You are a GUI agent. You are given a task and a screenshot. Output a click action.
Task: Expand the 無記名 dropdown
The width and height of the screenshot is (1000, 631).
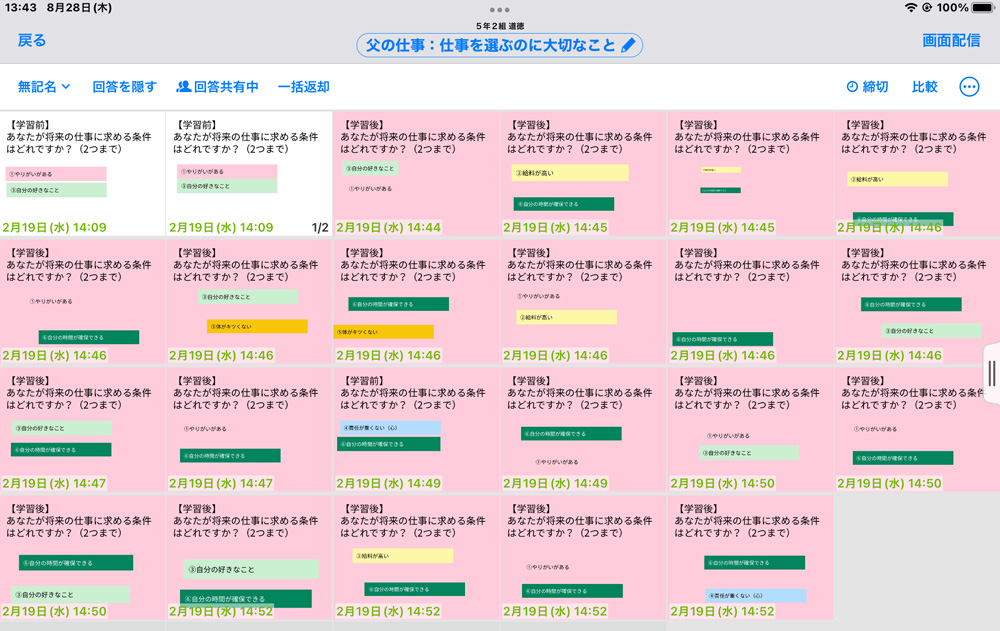point(44,87)
